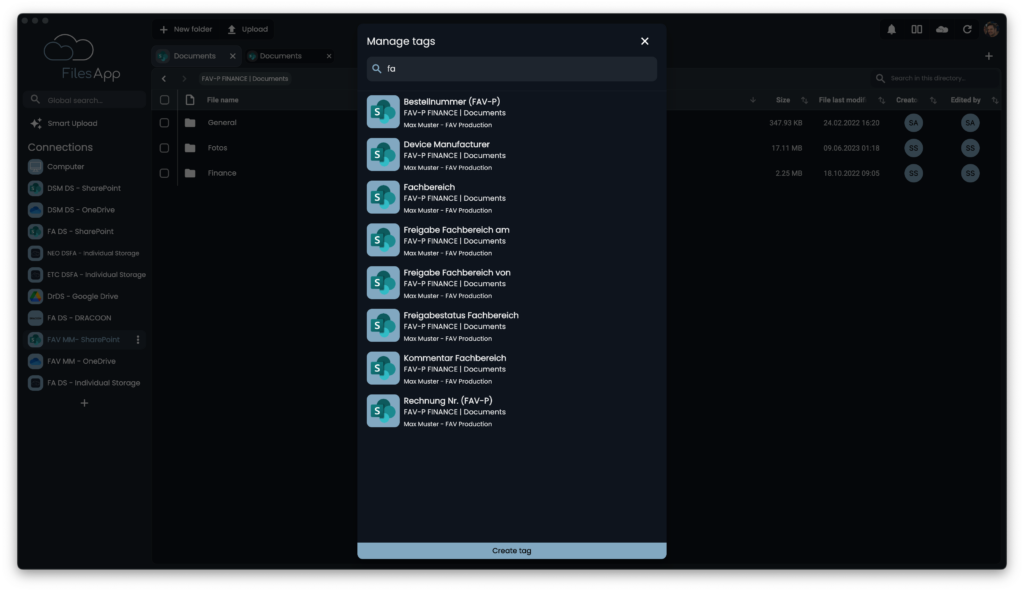Click SharePoint icon beside Freigabestatus Fachbereich

coord(383,326)
